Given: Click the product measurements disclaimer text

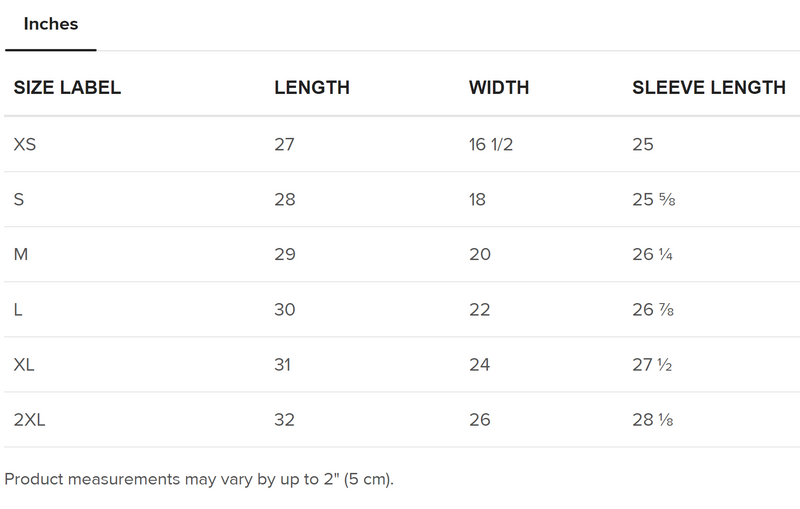Looking at the screenshot, I should click(x=200, y=479).
